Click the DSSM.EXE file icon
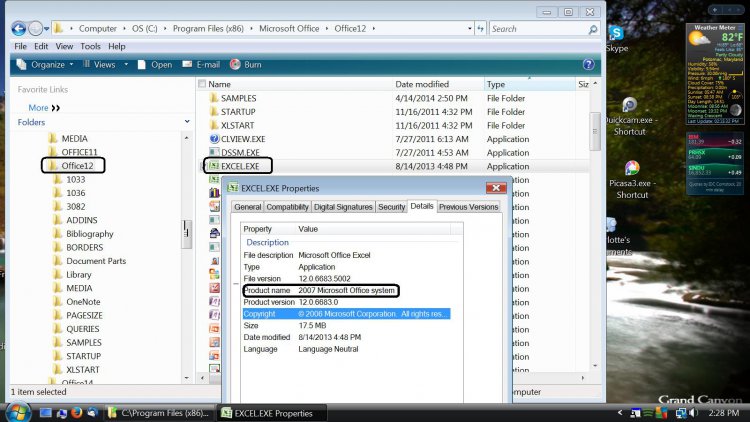Image resolution: width=750 pixels, height=422 pixels. [x=214, y=152]
